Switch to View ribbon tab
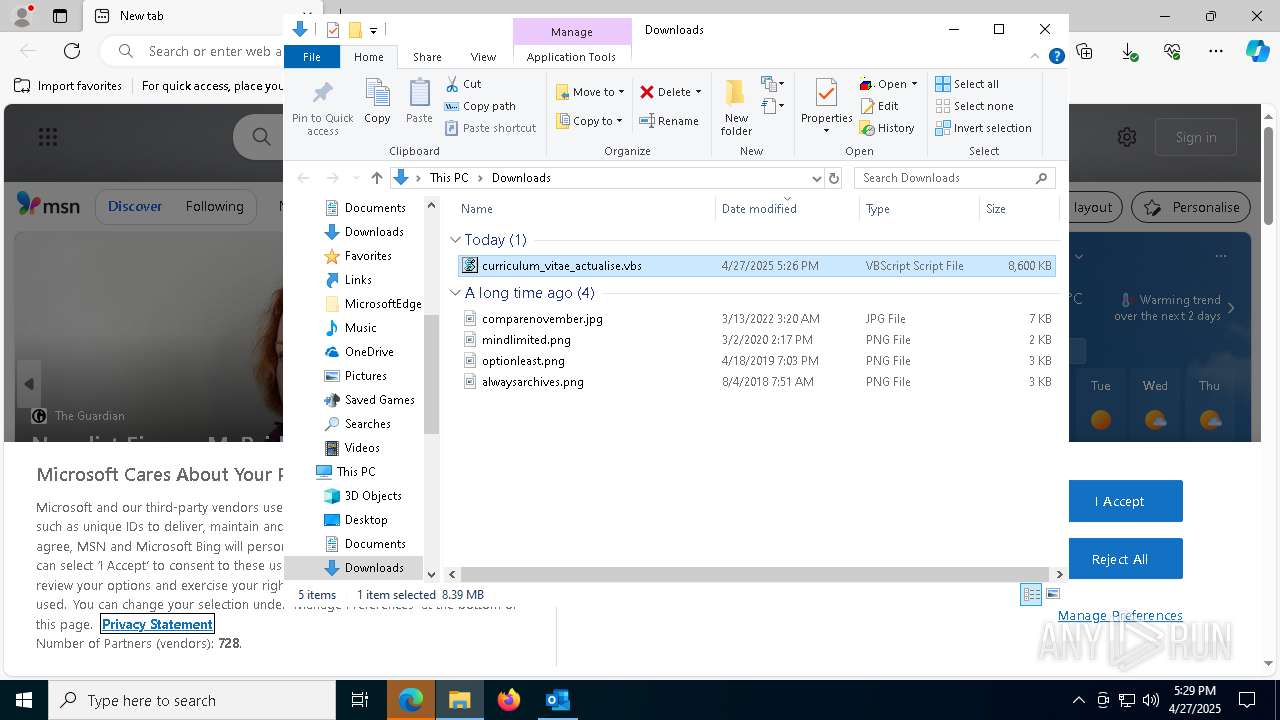This screenshot has height=720, width=1280. click(483, 57)
